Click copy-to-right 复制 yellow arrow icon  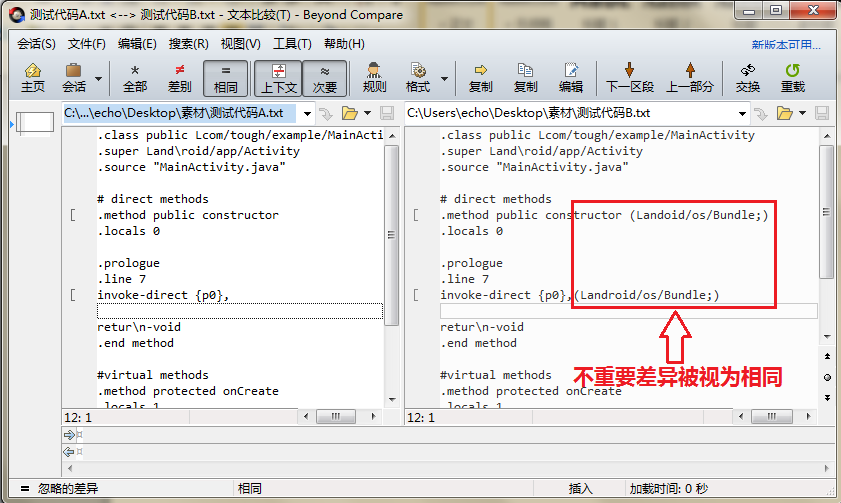coord(481,78)
